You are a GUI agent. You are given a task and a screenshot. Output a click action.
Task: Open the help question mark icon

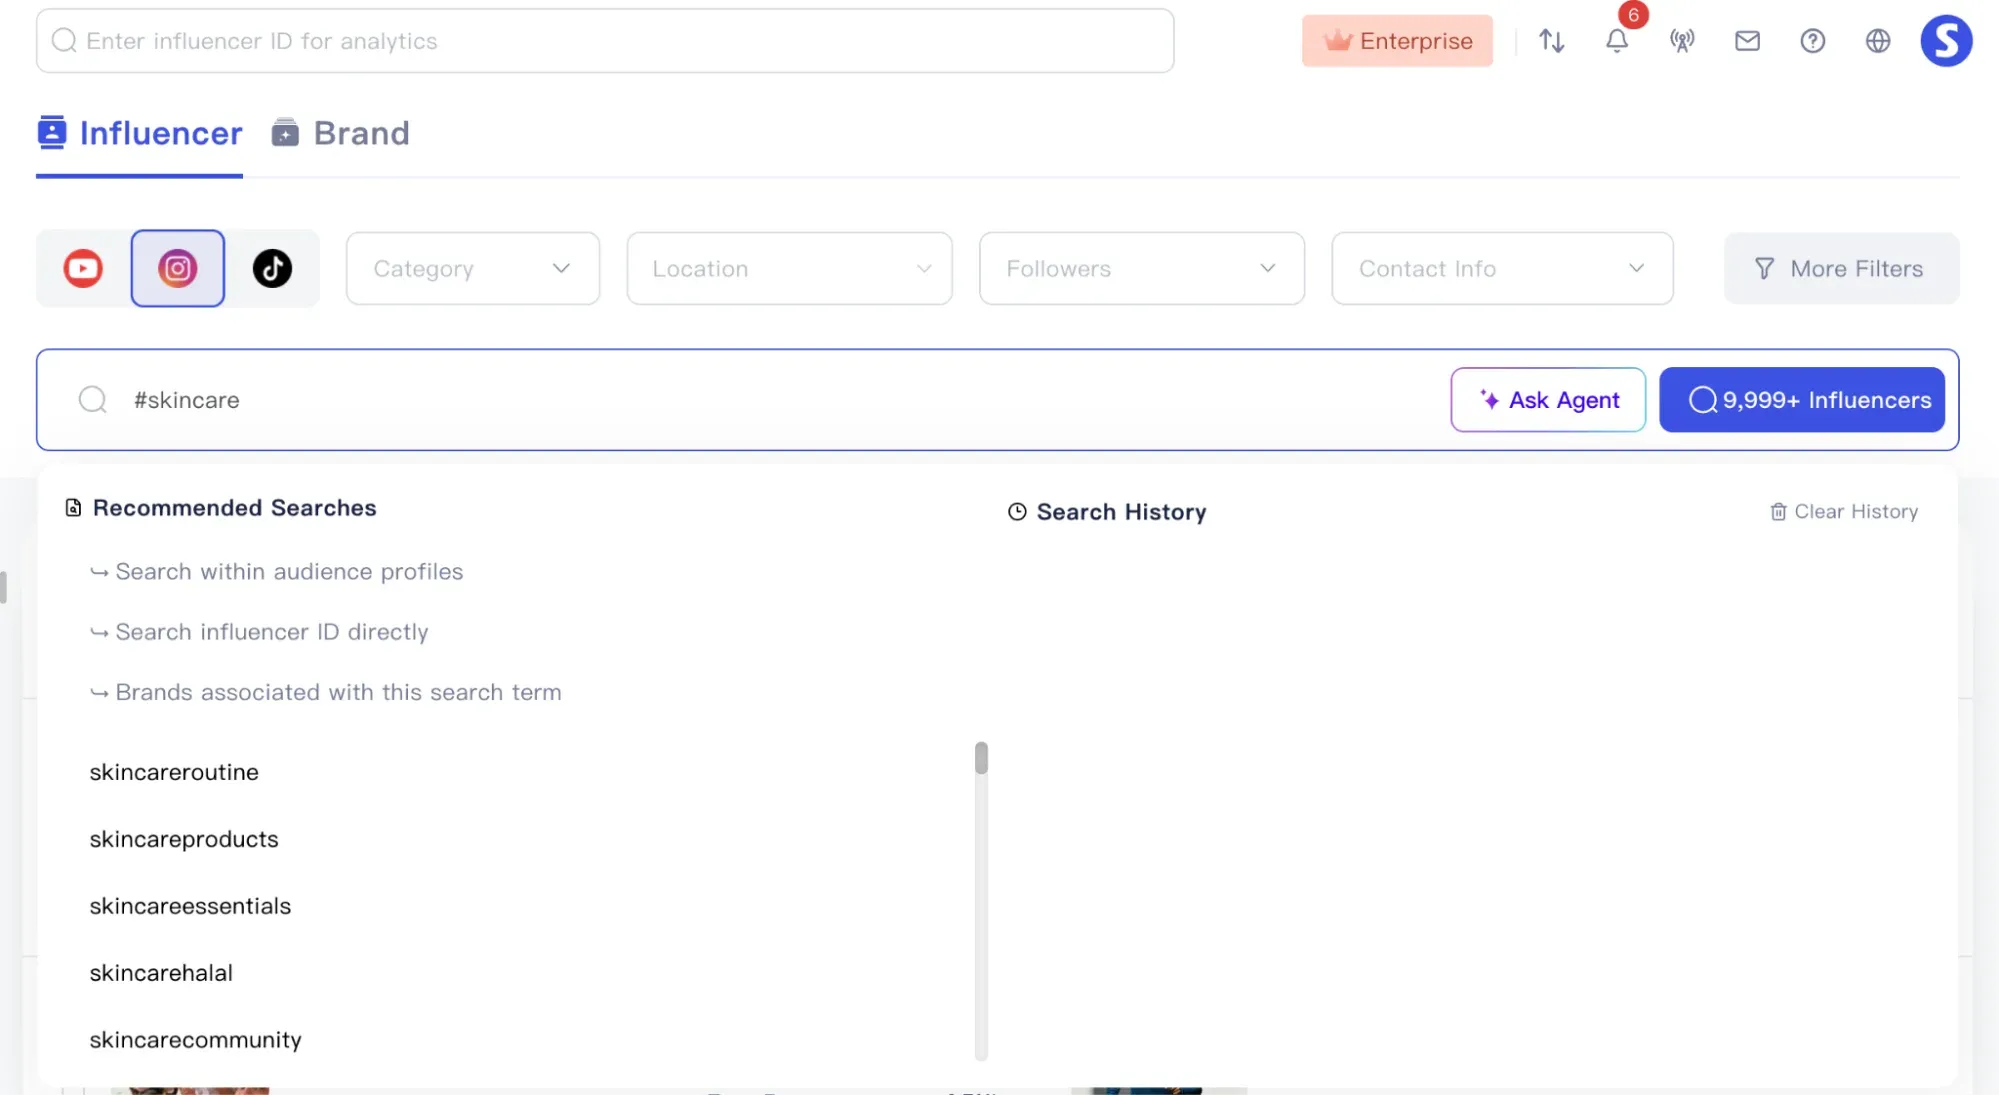click(1812, 41)
